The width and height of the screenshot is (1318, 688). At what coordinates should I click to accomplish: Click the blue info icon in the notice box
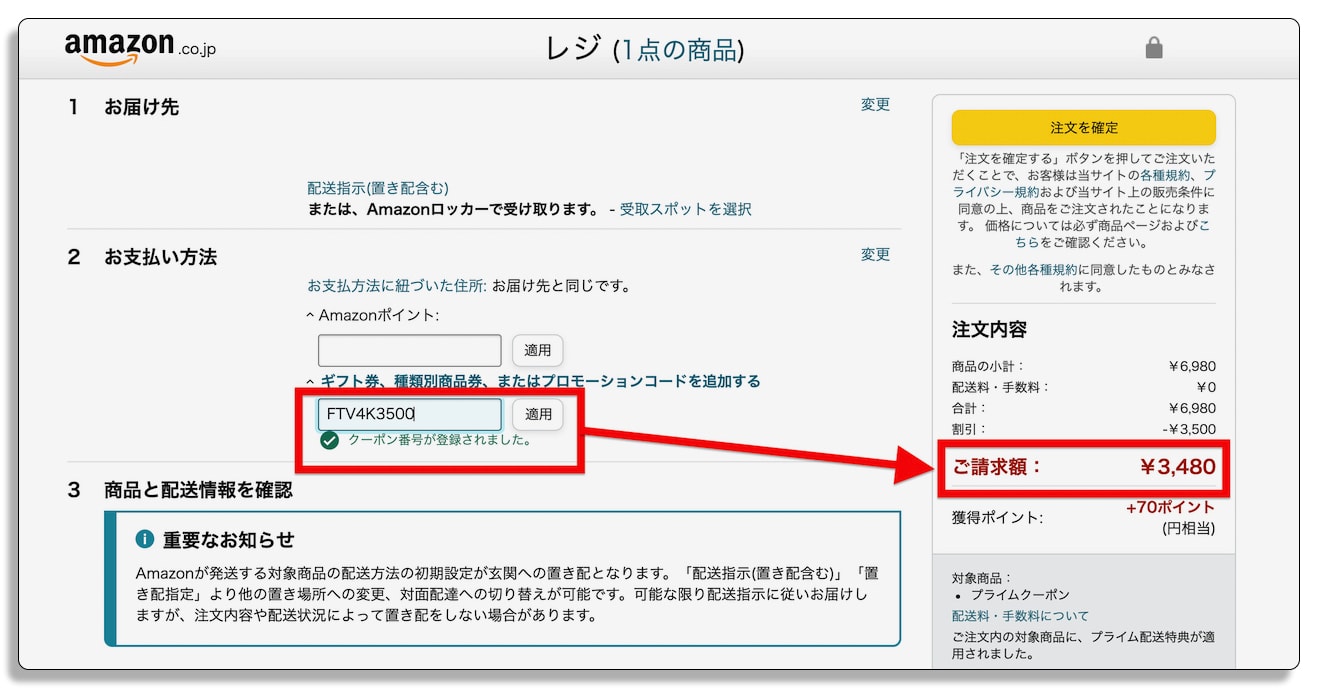(145, 539)
